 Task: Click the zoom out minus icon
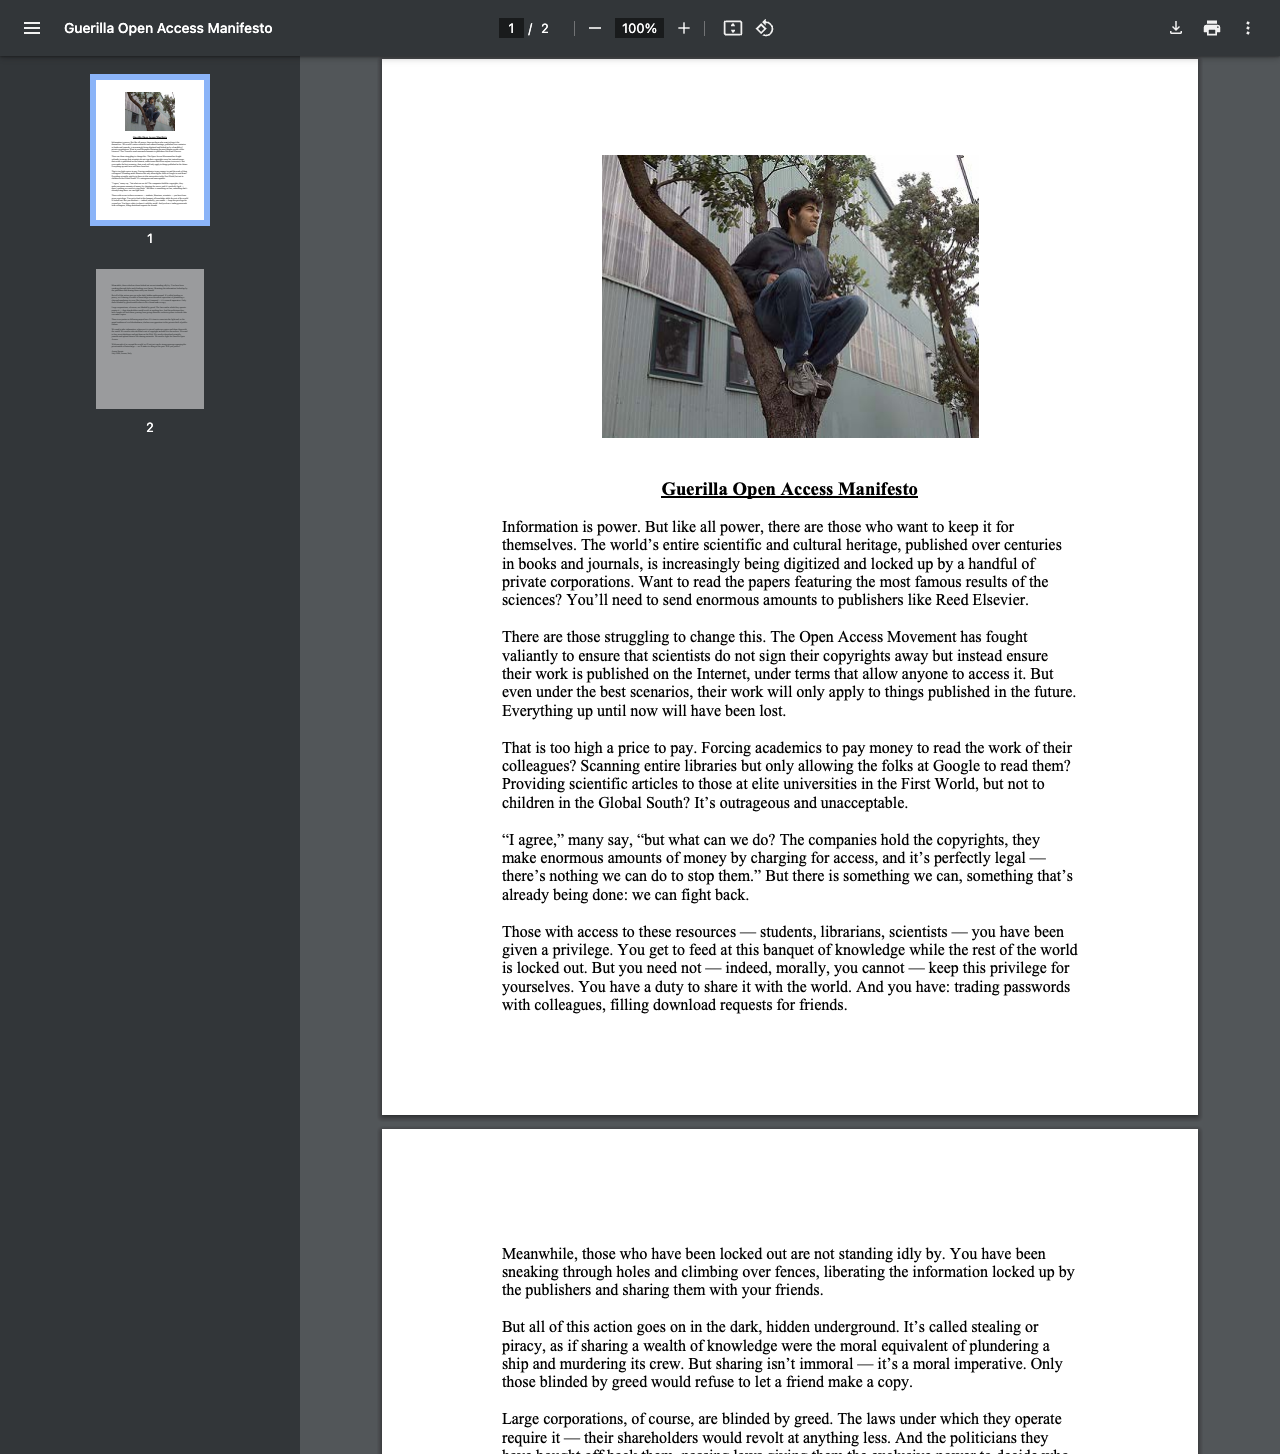coord(595,28)
